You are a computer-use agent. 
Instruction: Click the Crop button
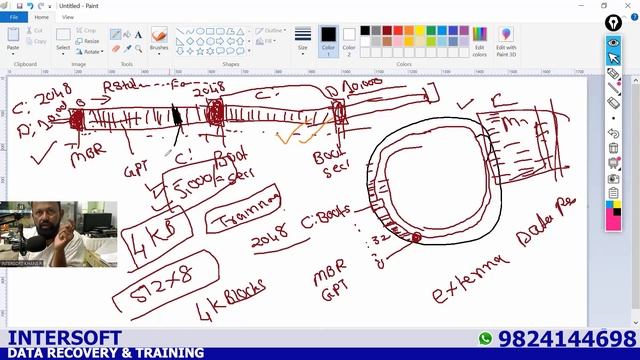86,31
